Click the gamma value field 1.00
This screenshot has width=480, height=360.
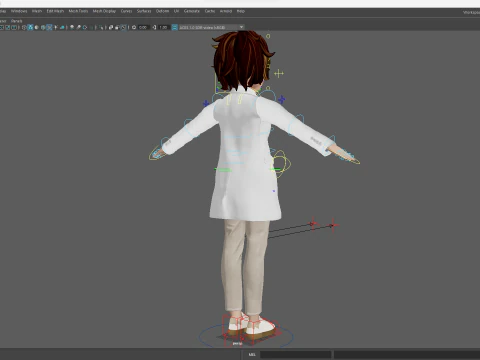tap(163, 27)
